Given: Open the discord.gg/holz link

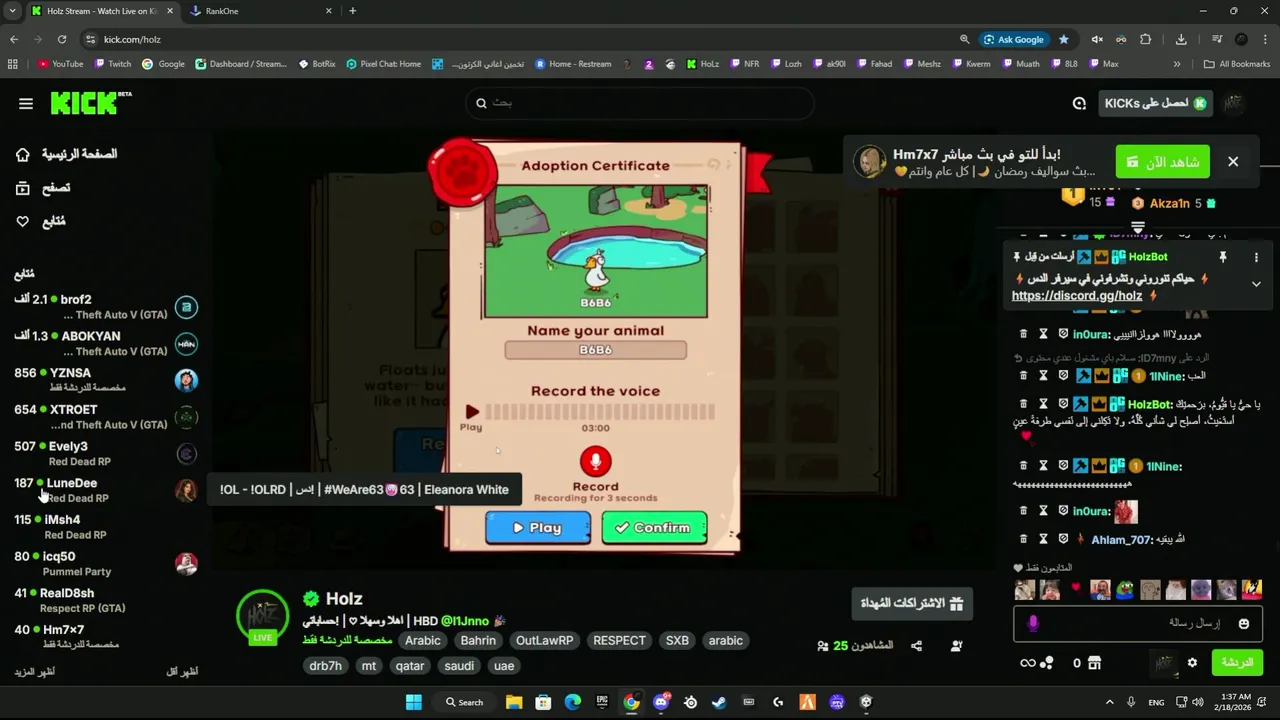Looking at the screenshot, I should tap(1076, 296).
